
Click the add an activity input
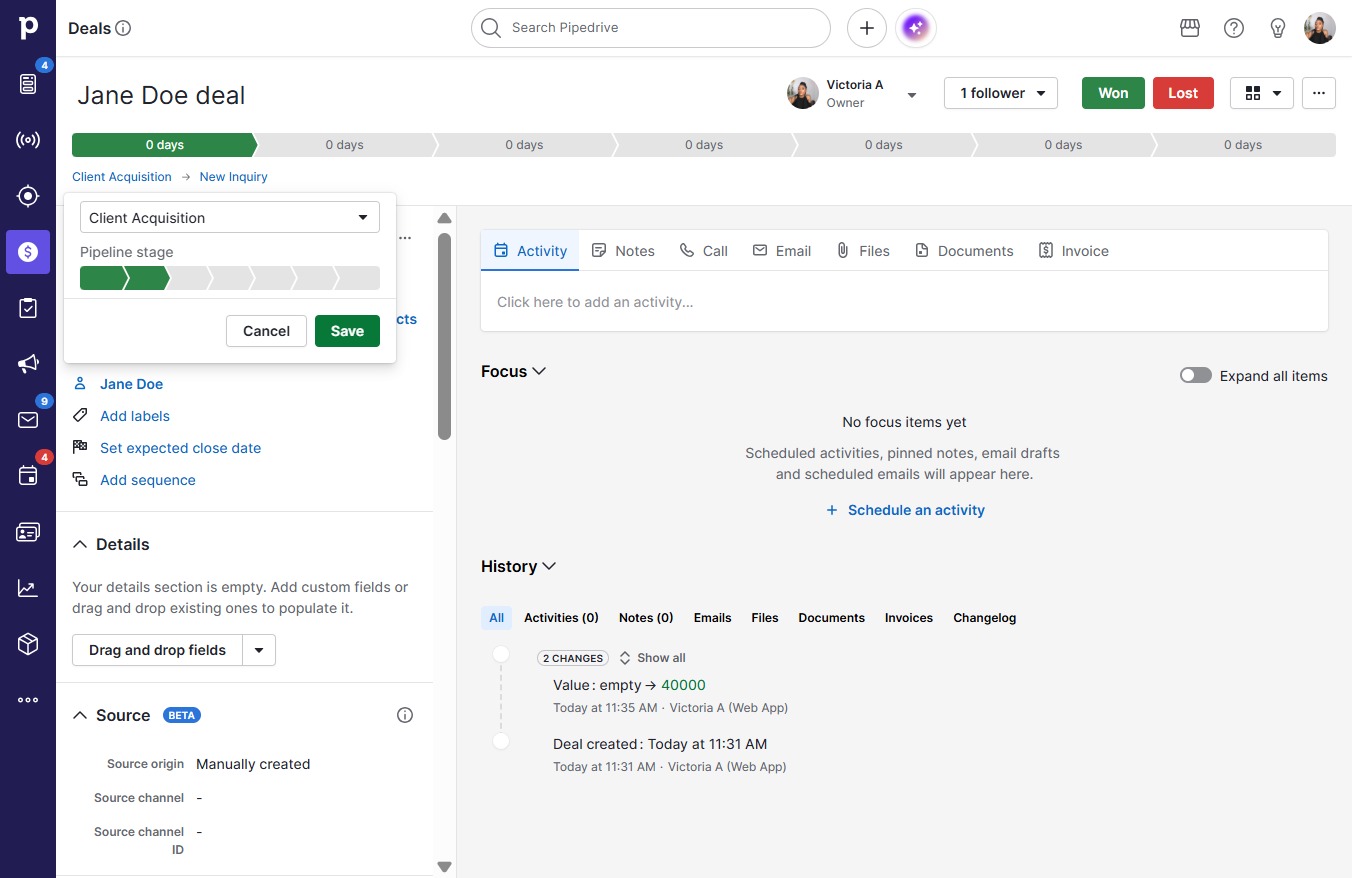(904, 302)
